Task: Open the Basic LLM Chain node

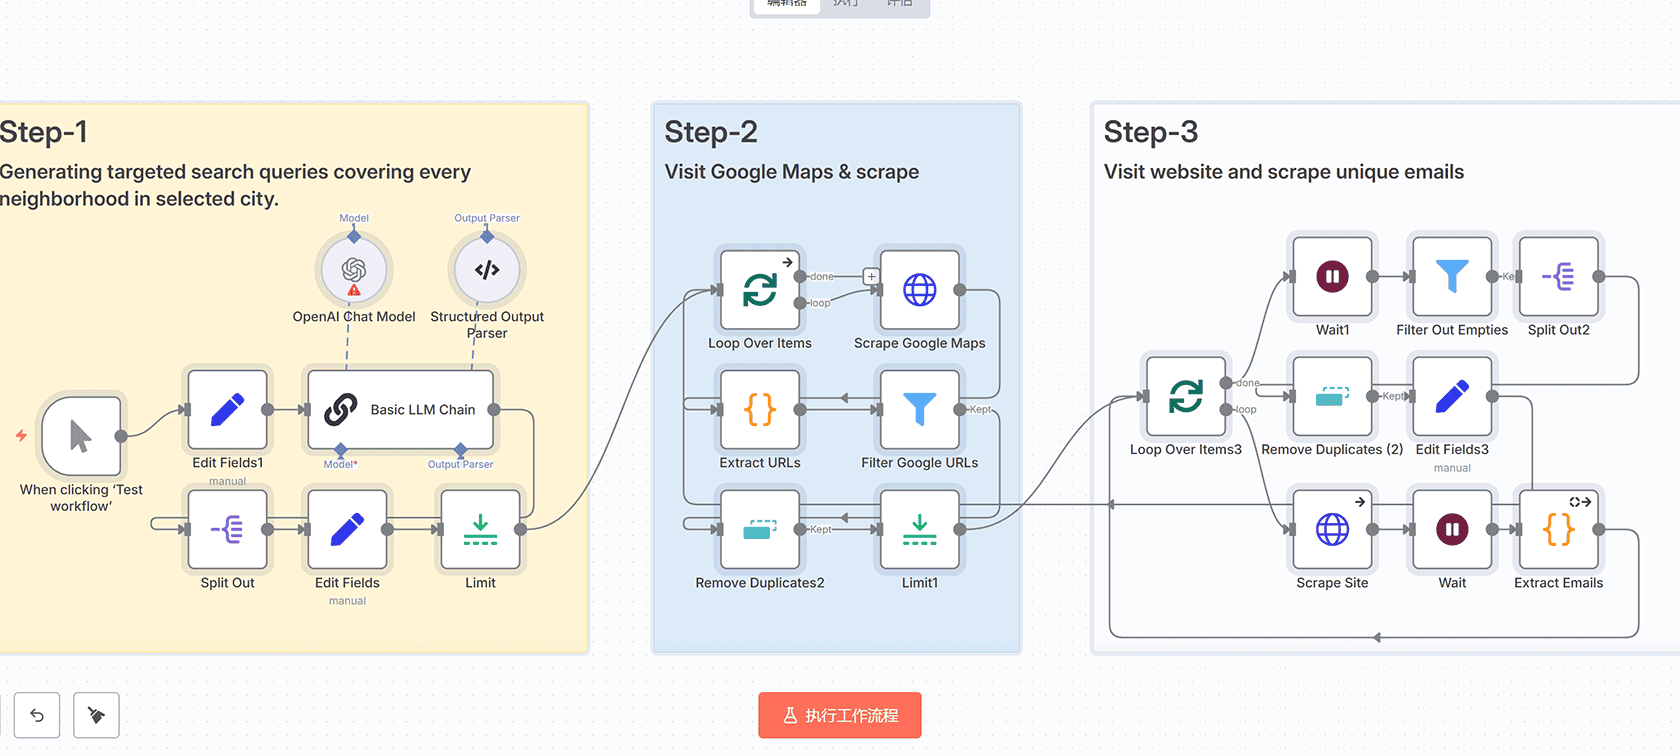Action: pos(401,410)
